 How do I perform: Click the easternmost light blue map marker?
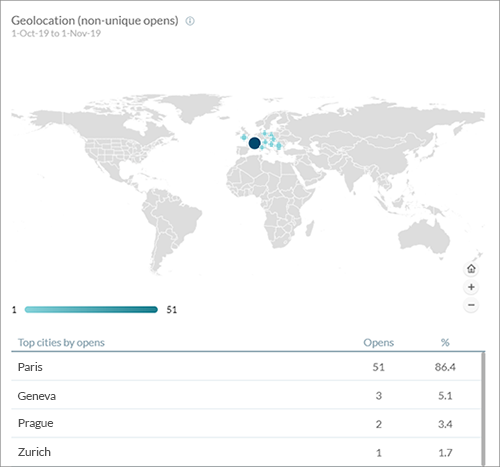279,146
